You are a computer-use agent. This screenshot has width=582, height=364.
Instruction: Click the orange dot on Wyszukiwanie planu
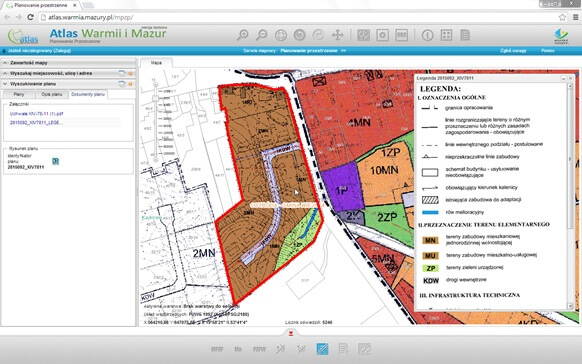coord(130,84)
